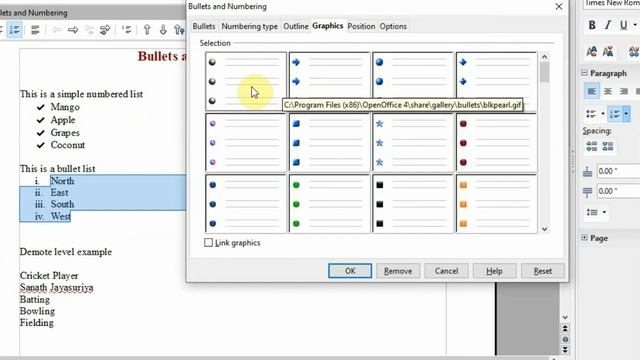This screenshot has height=360, width=640.
Task: Choose the purple pearl bullet graphic
Action: (x=246, y=142)
